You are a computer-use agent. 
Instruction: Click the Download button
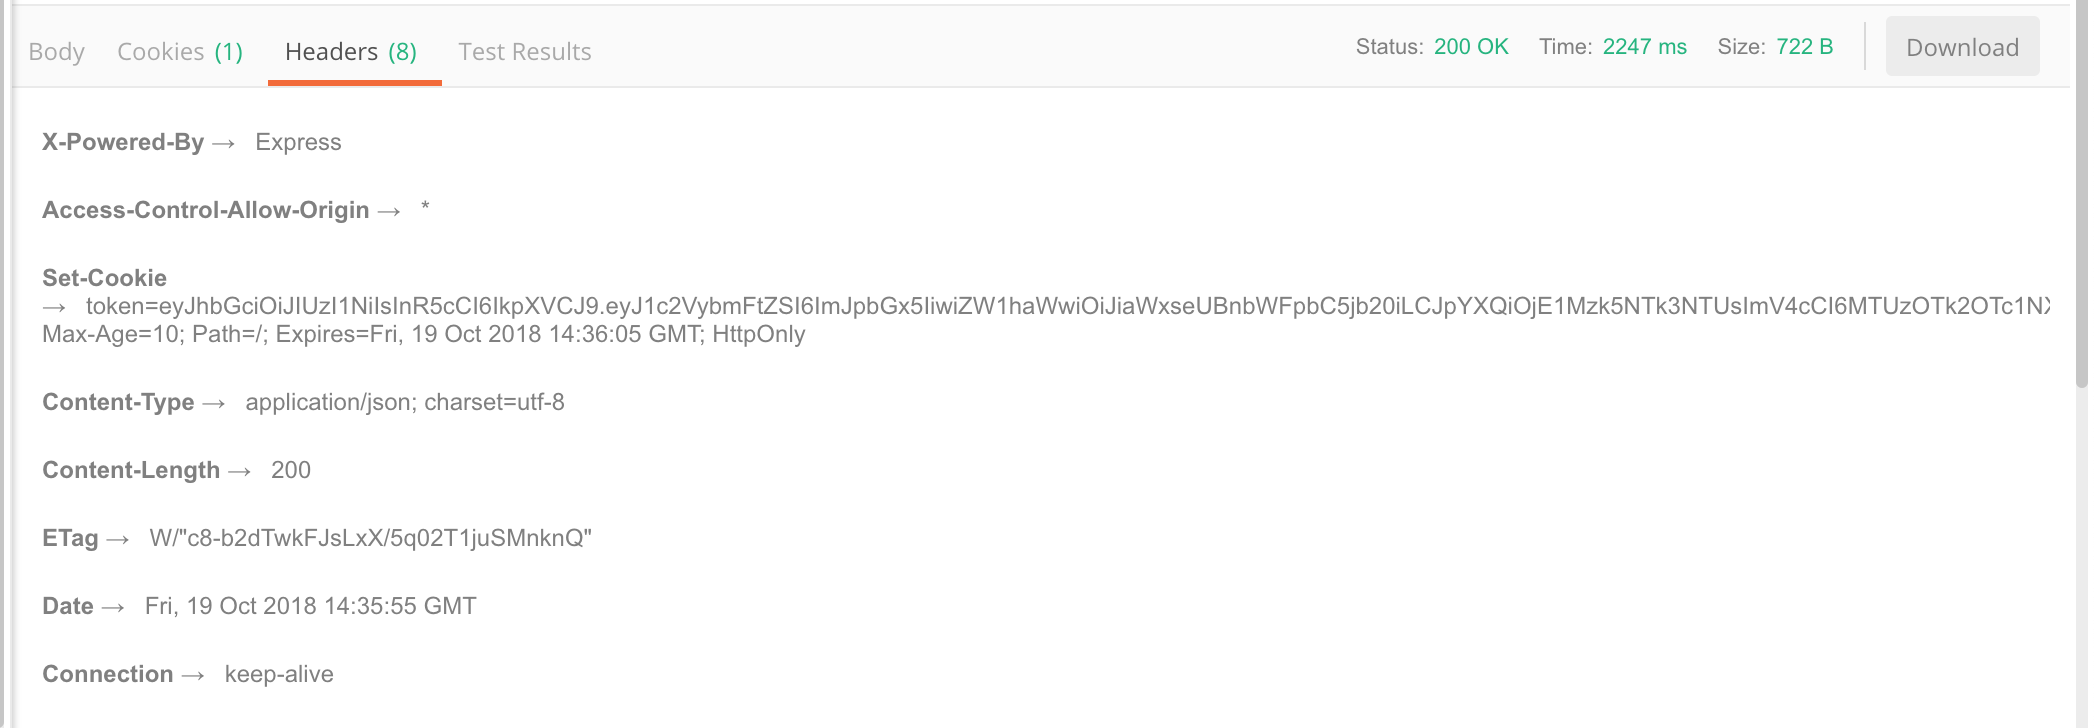click(1961, 46)
